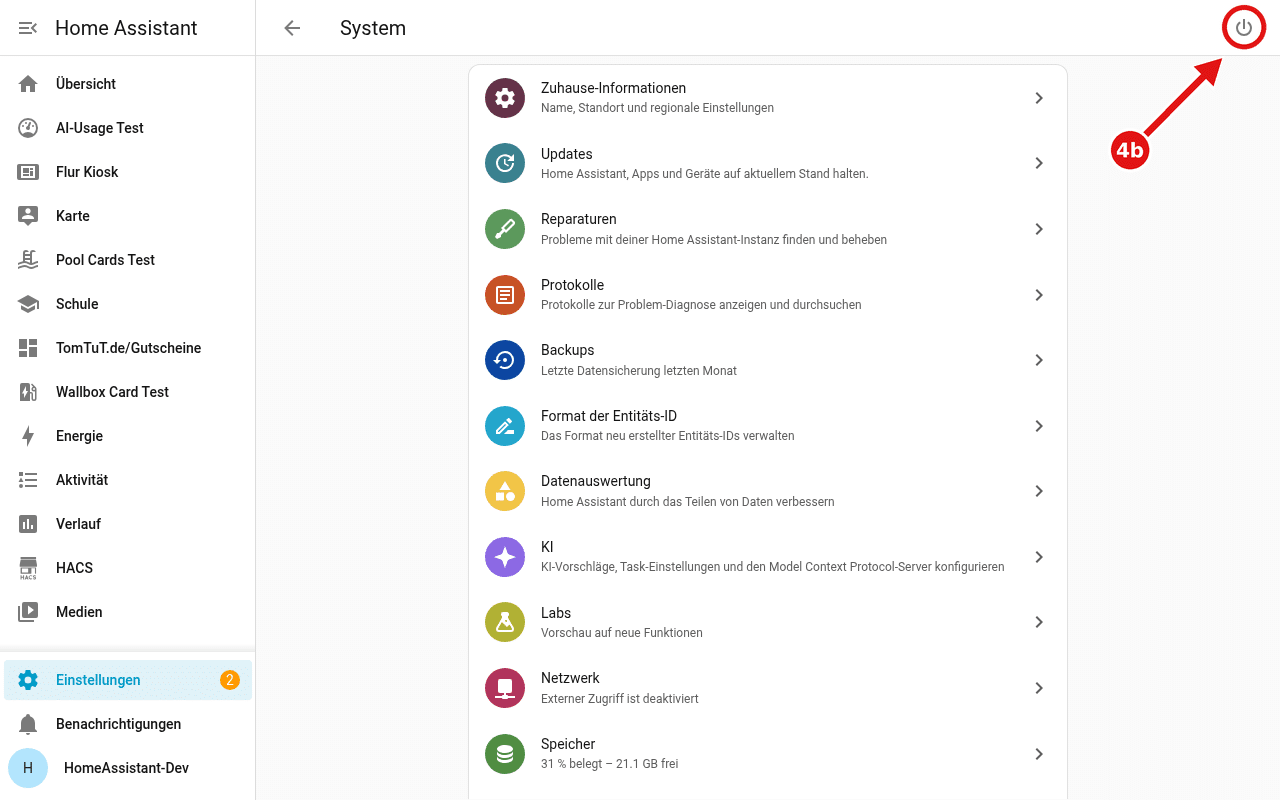Open Flur Kiosk dashboard
1280x800 pixels.
point(128,172)
